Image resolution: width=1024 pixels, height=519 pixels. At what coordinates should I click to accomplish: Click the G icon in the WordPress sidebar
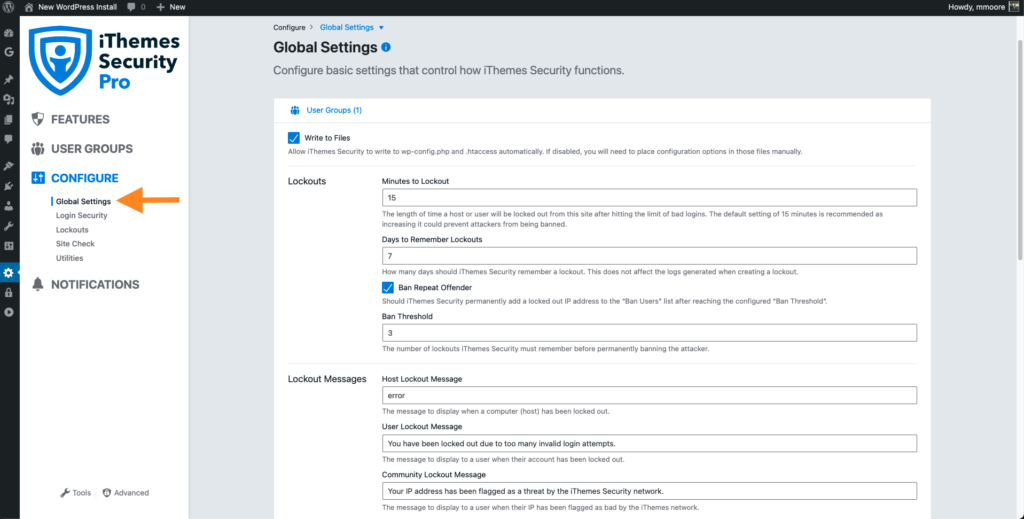click(8, 52)
